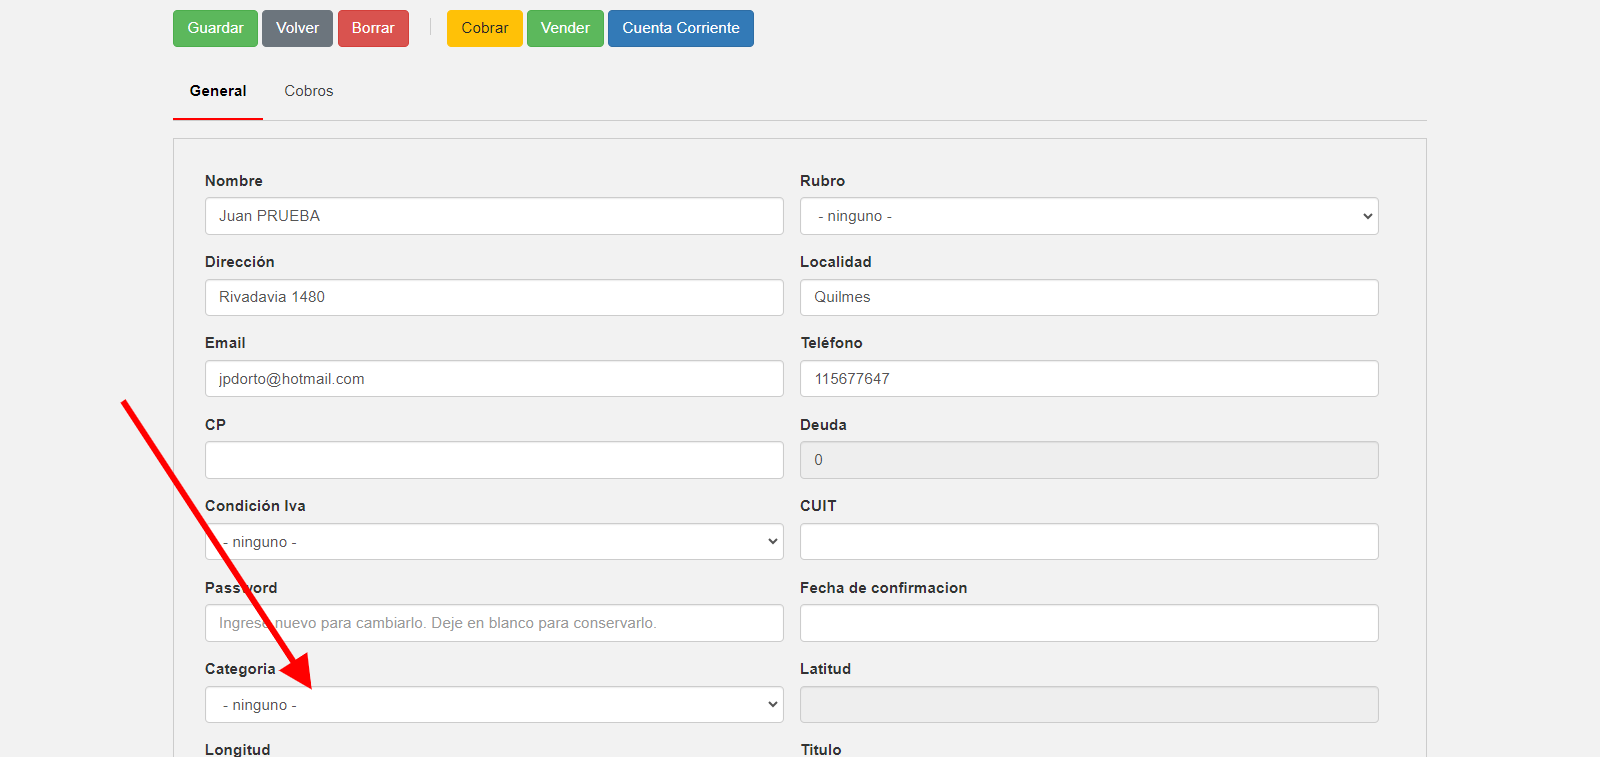The width and height of the screenshot is (1601, 757).
Task: Click the Localidad field showing Quilmes
Action: (x=1088, y=297)
